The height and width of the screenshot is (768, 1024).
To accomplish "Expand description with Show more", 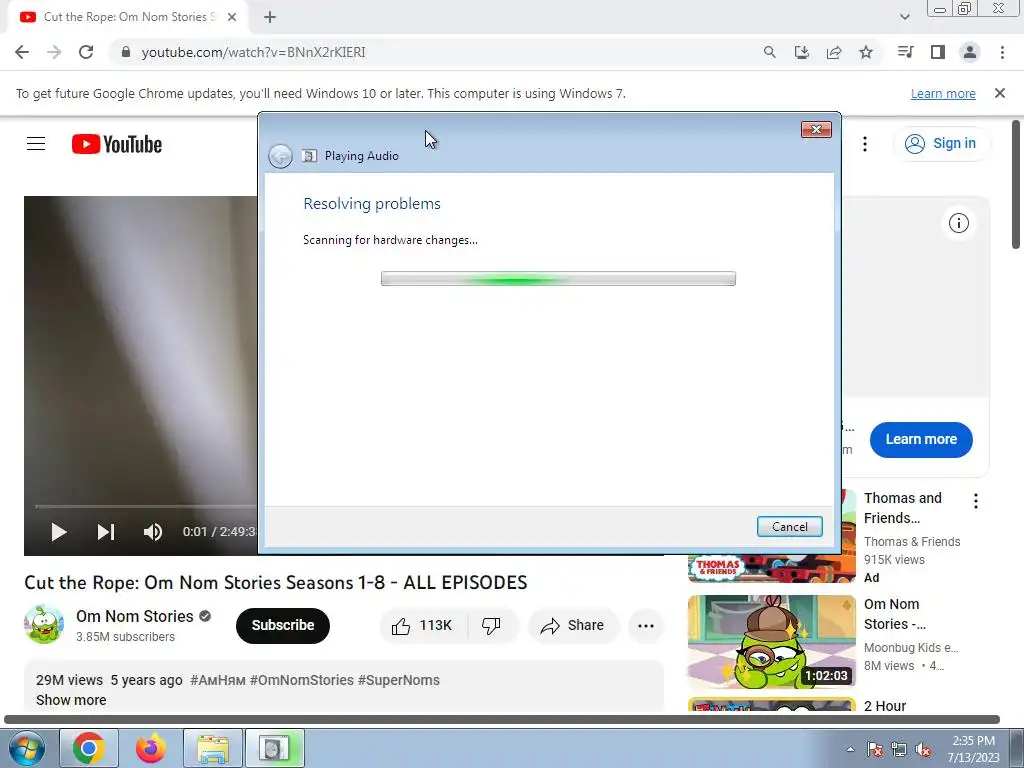I will coord(71,700).
